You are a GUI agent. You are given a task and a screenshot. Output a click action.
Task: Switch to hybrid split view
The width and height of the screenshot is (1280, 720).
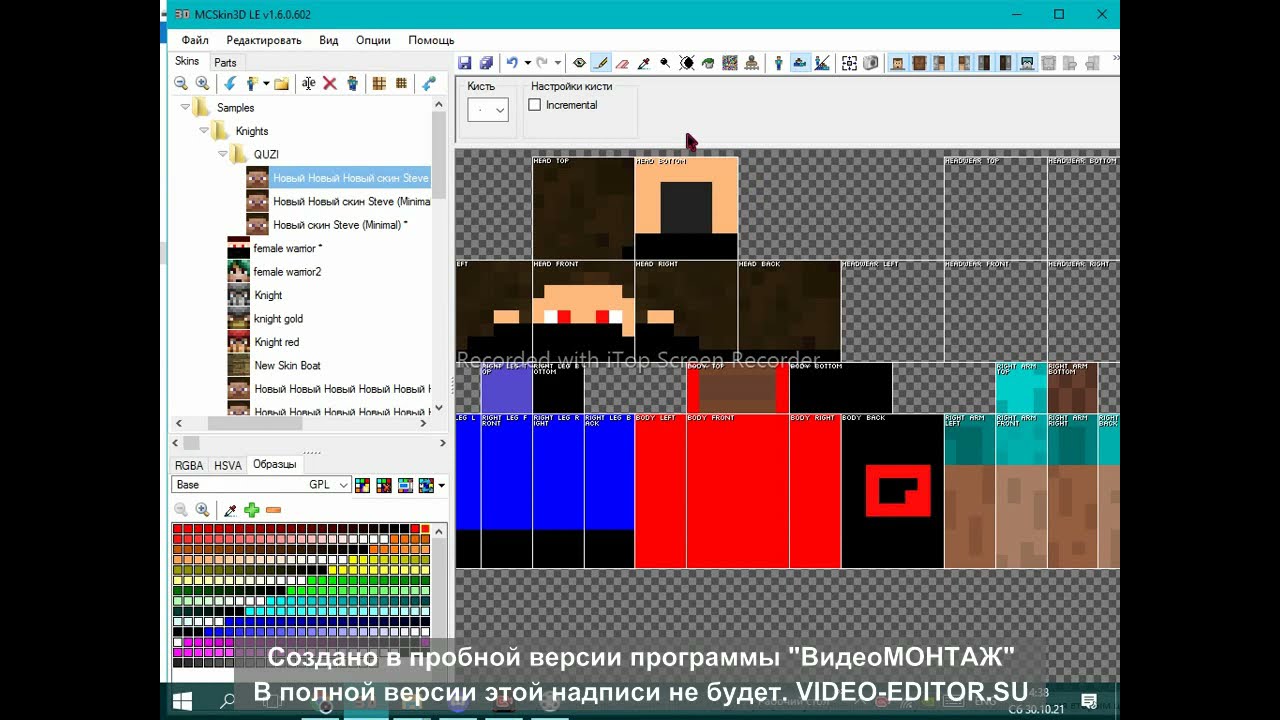click(822, 63)
